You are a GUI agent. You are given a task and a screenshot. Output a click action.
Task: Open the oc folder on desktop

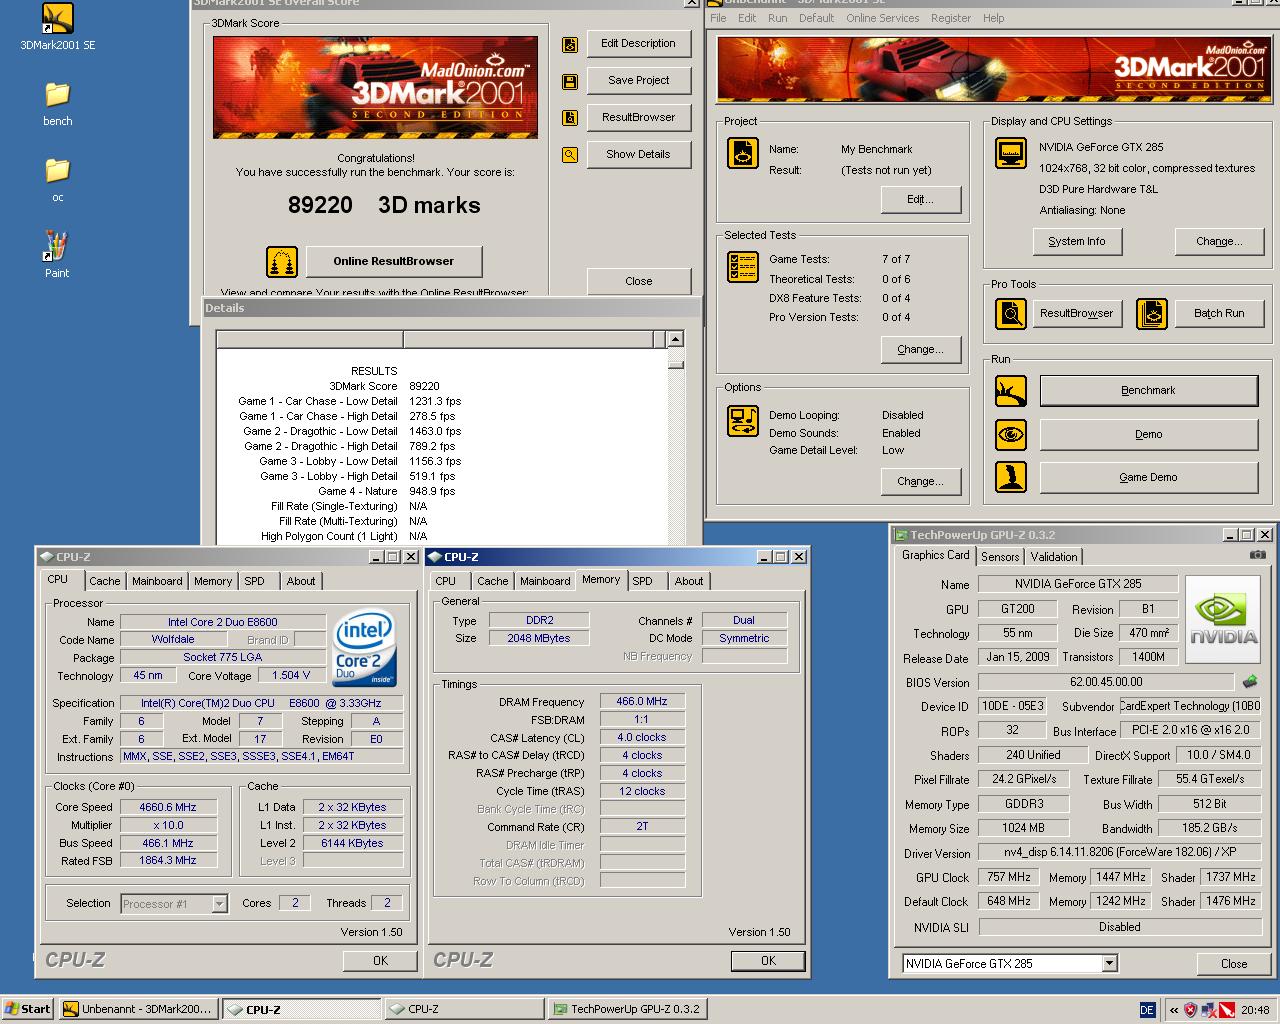pos(57,179)
